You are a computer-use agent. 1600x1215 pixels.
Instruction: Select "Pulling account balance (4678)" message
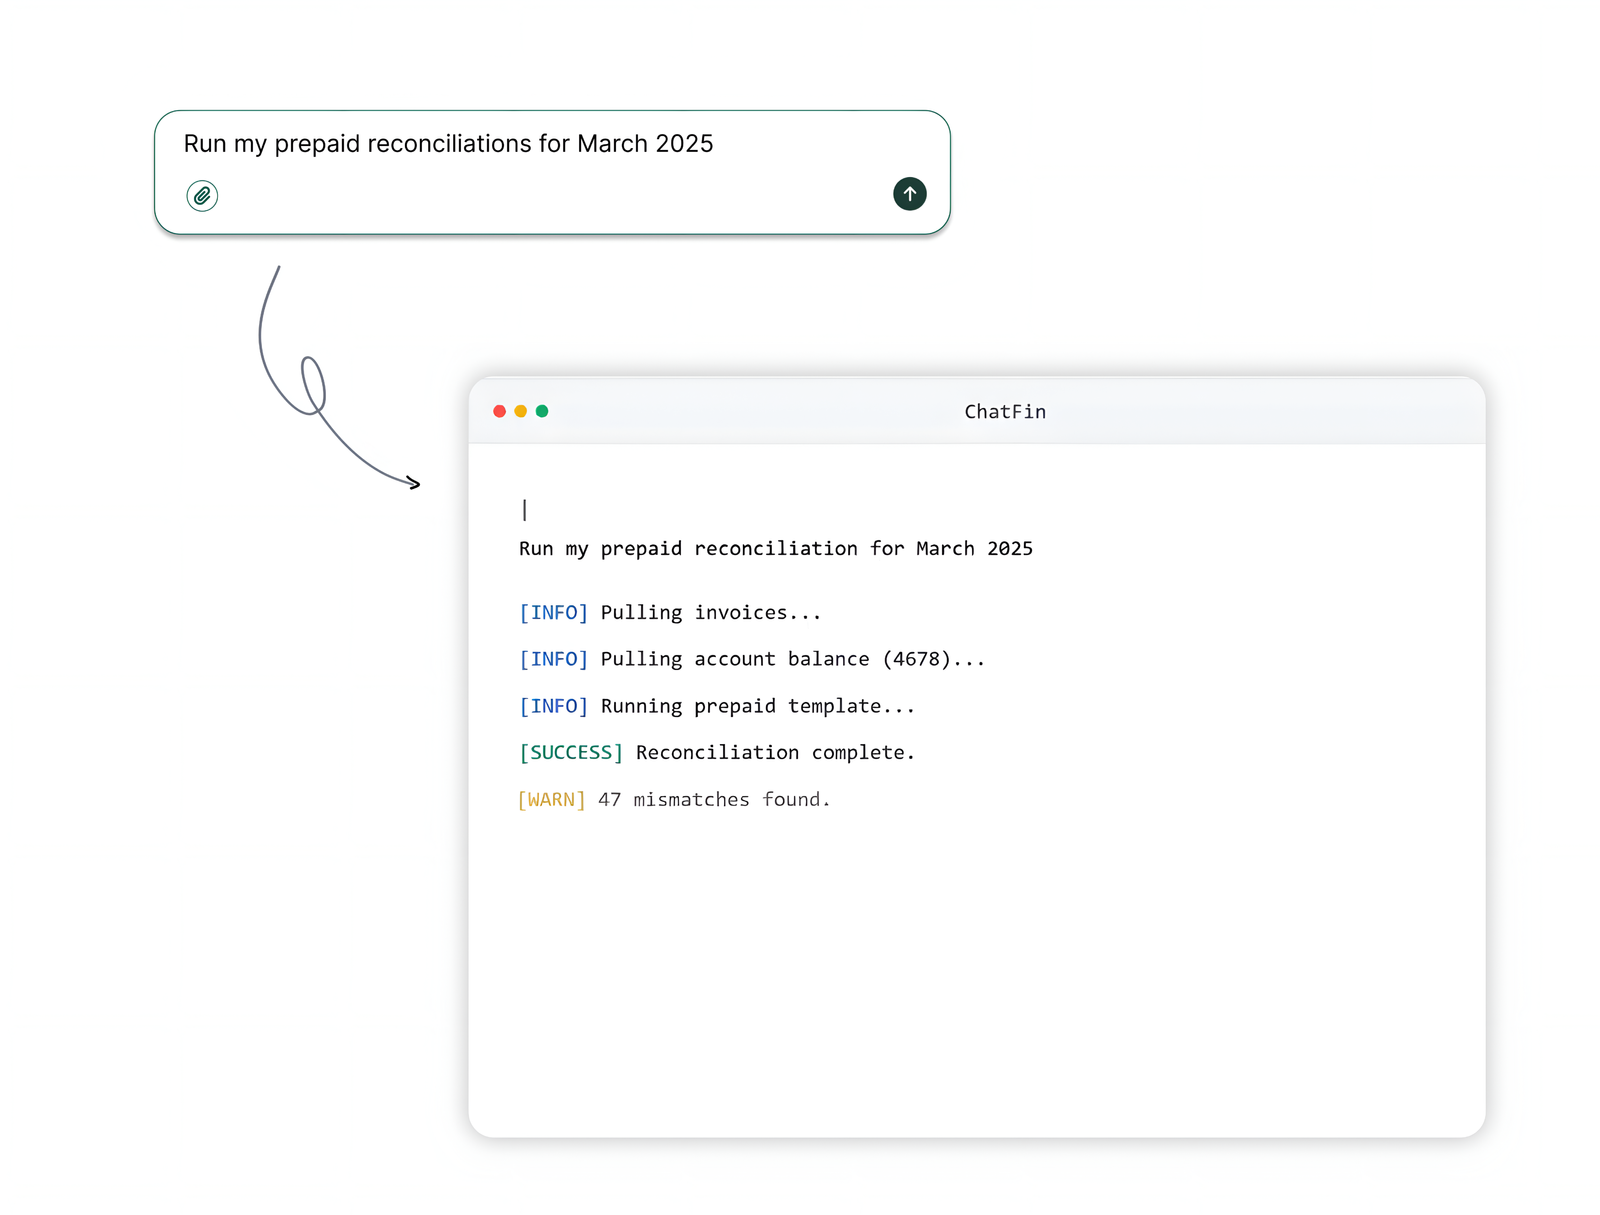pos(792,660)
